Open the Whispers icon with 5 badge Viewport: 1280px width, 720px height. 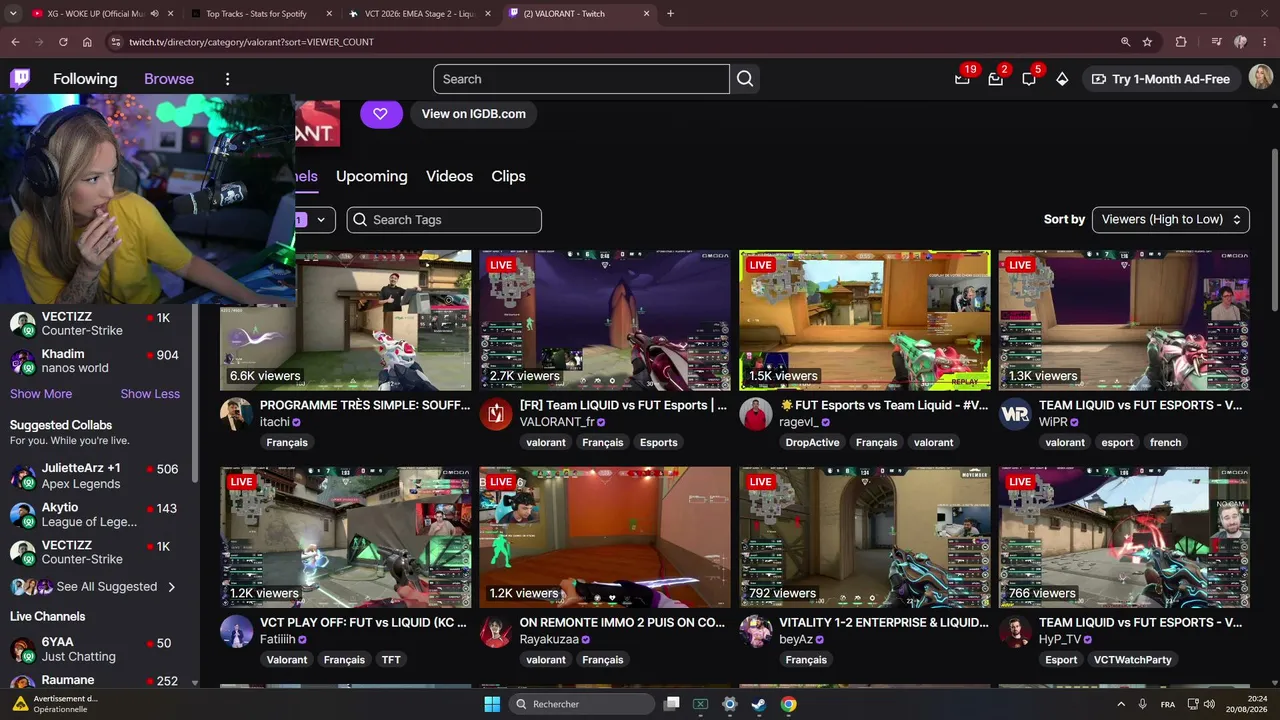tap(1029, 79)
